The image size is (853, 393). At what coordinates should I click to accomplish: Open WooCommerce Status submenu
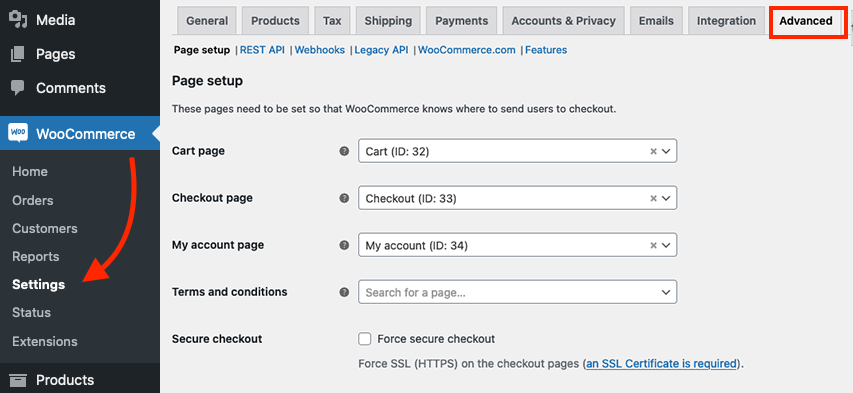pyautogui.click(x=32, y=312)
